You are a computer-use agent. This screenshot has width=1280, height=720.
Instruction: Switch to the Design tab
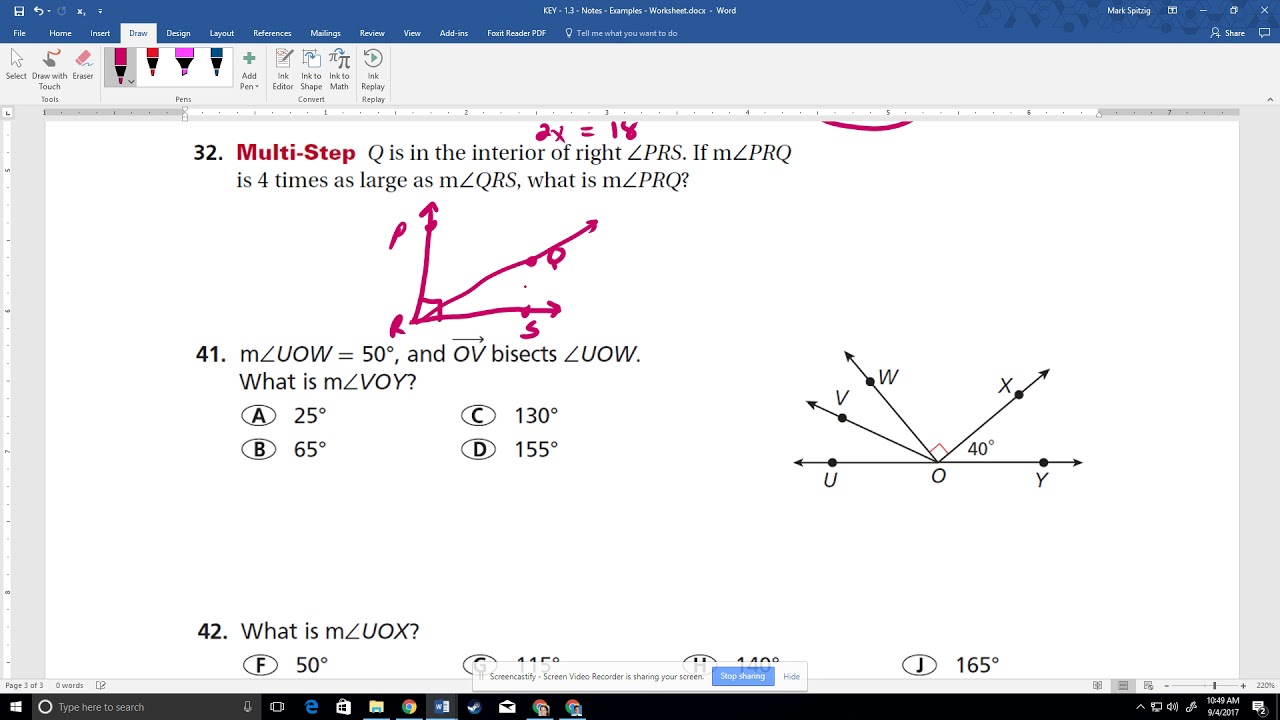(x=178, y=33)
